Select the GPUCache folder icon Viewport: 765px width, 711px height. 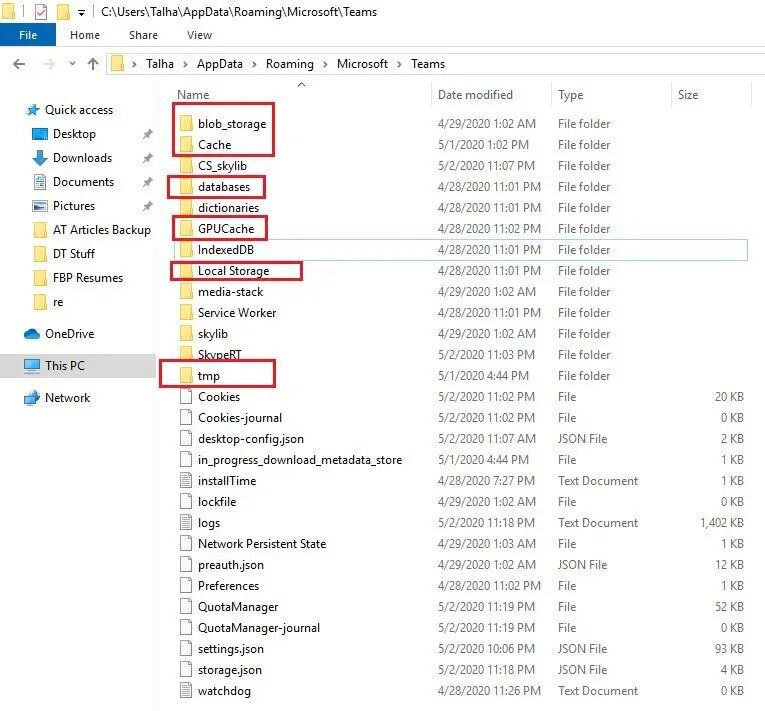pyautogui.click(x=186, y=228)
